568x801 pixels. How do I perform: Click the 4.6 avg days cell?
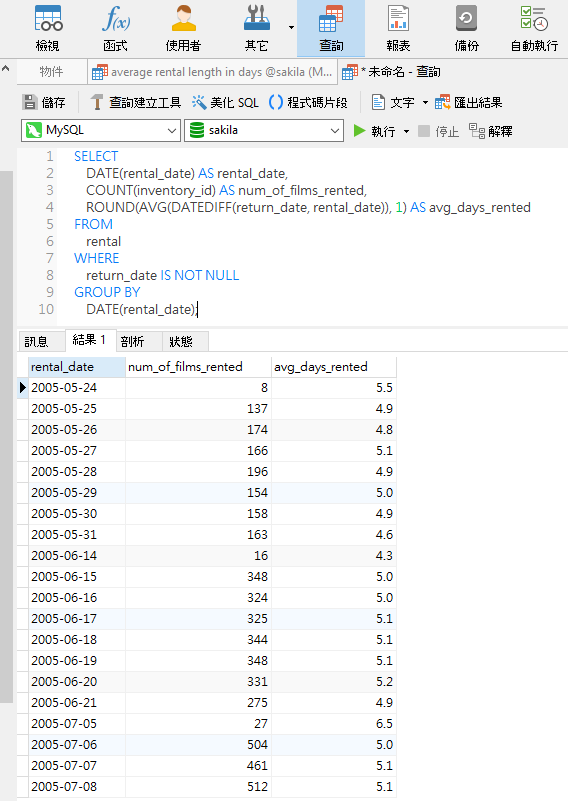pyautogui.click(x=334, y=534)
